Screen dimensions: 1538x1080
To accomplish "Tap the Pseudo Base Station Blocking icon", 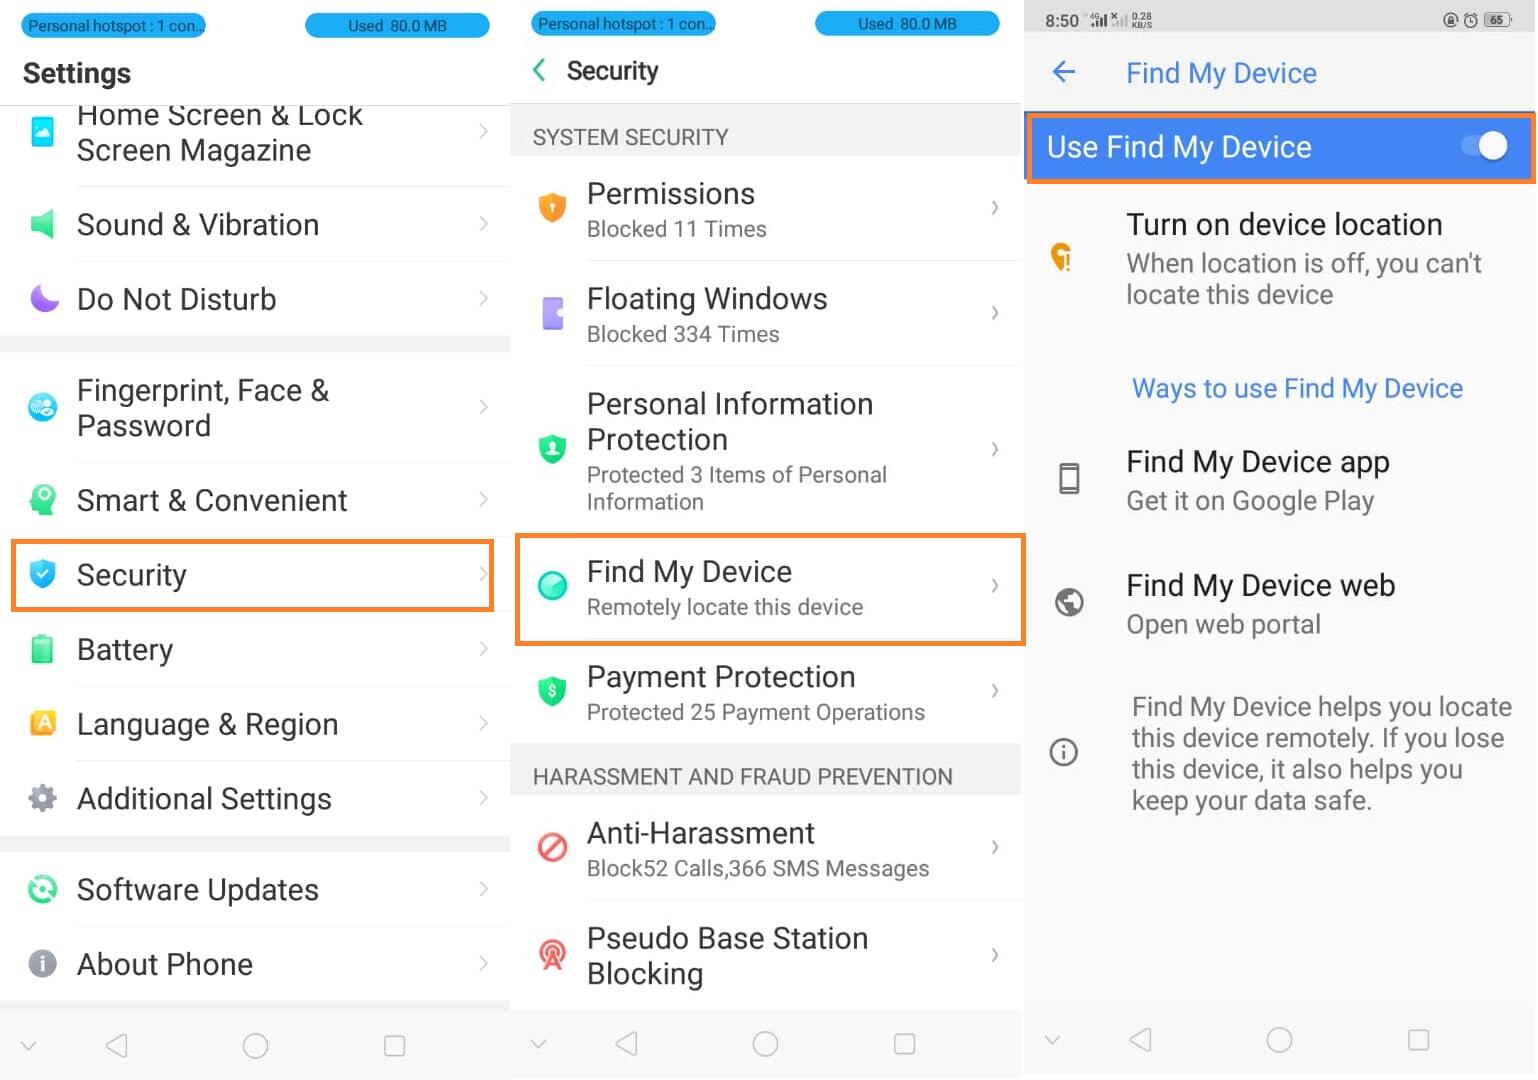I will tap(552, 954).
